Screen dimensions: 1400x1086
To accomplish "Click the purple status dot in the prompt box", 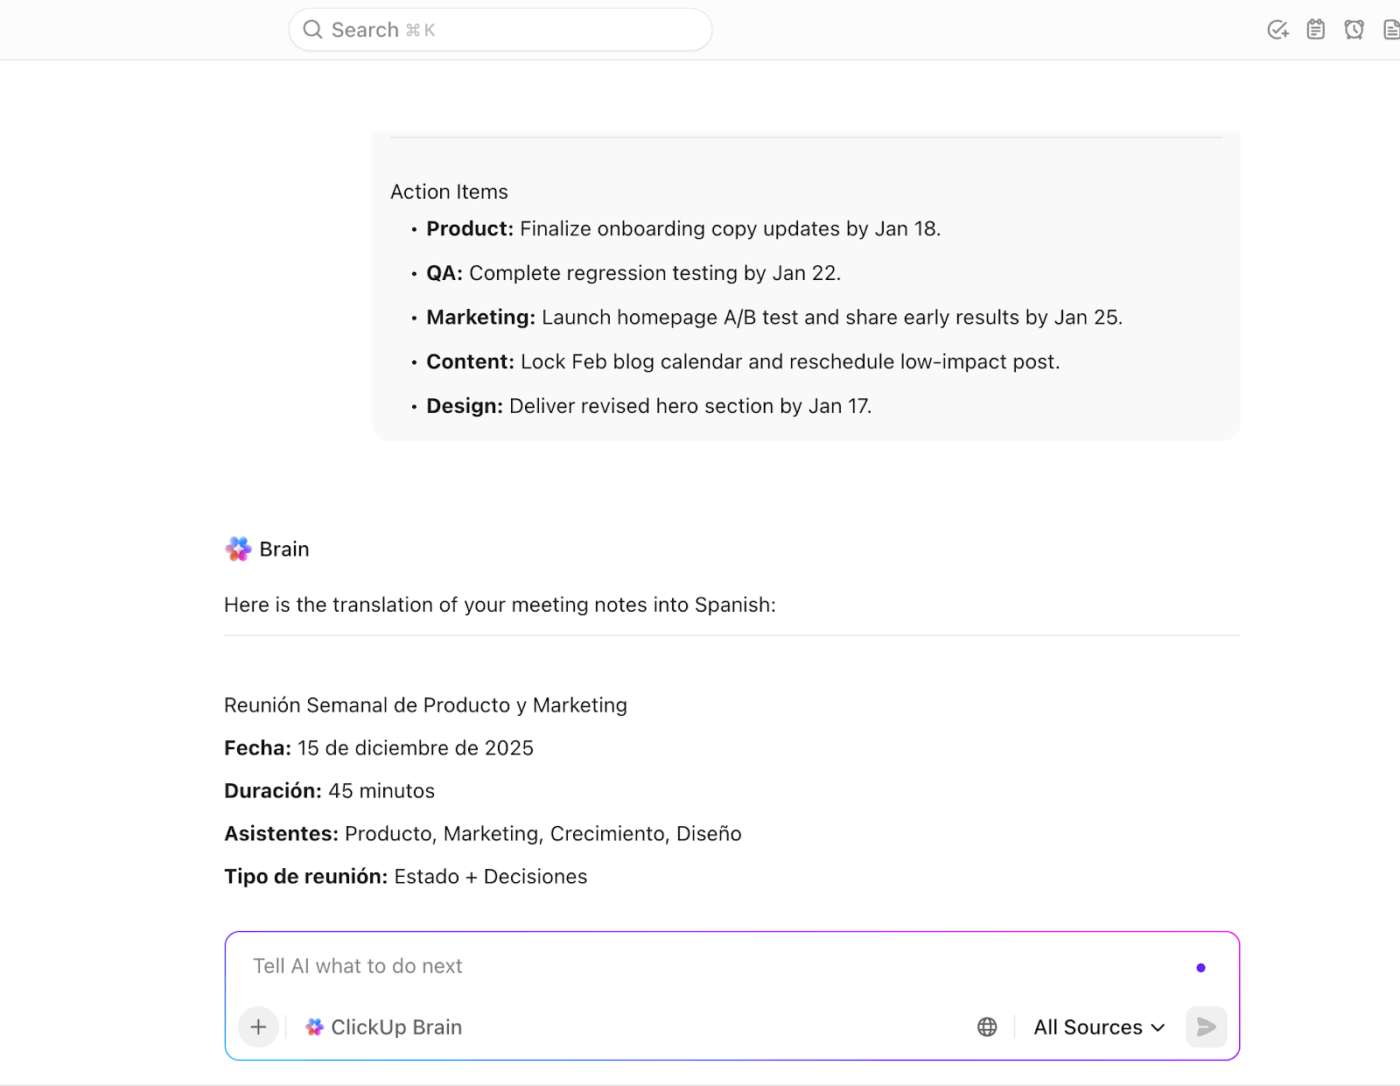I will (1200, 967).
